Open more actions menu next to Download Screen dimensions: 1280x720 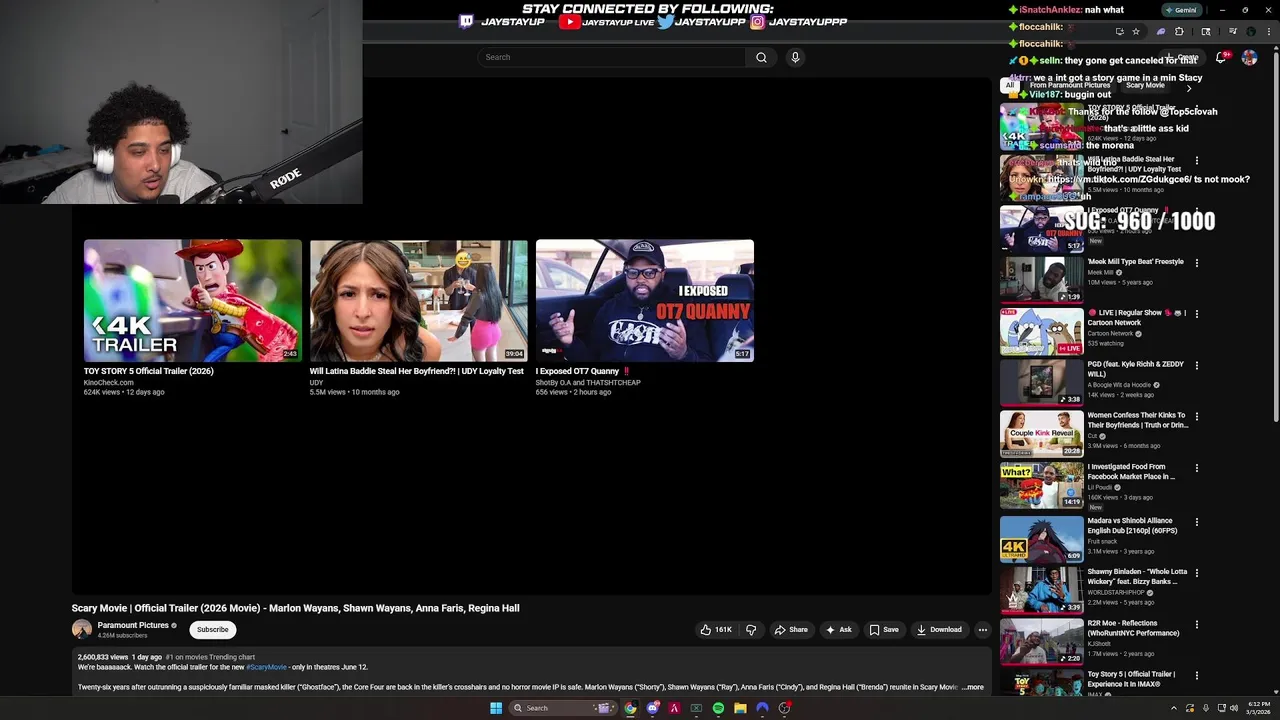pyautogui.click(x=982, y=630)
